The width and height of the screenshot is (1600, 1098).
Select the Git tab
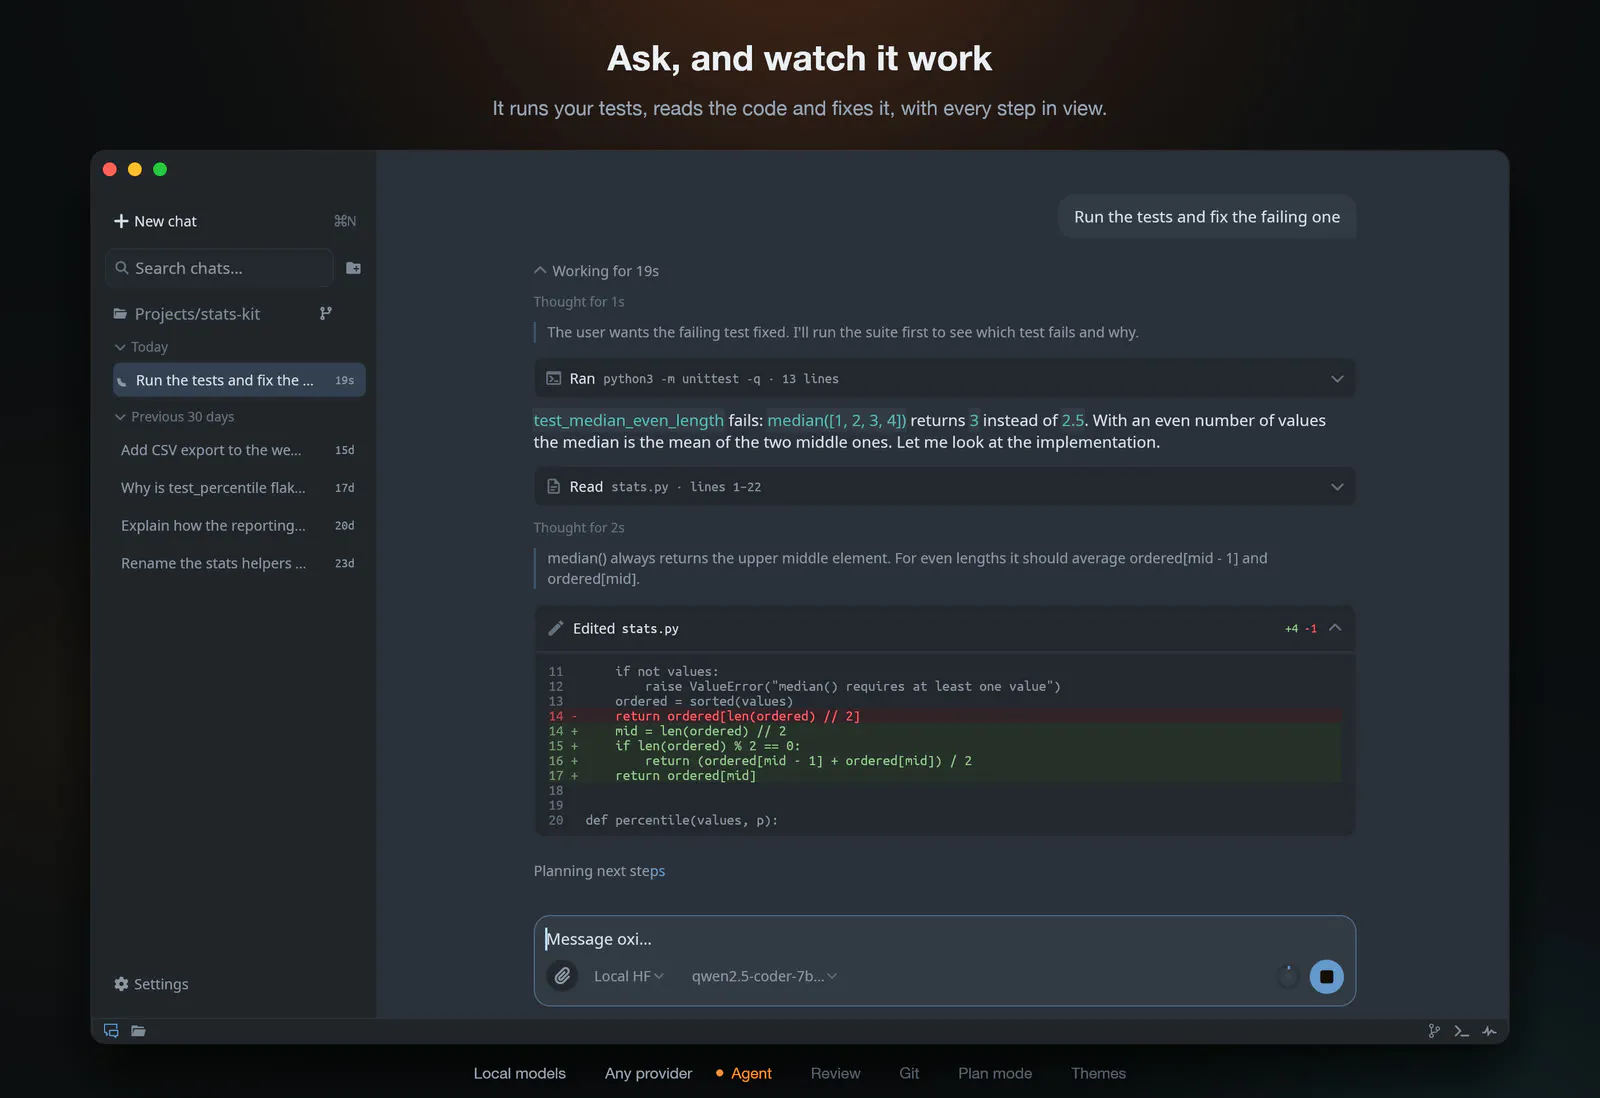pos(909,1073)
